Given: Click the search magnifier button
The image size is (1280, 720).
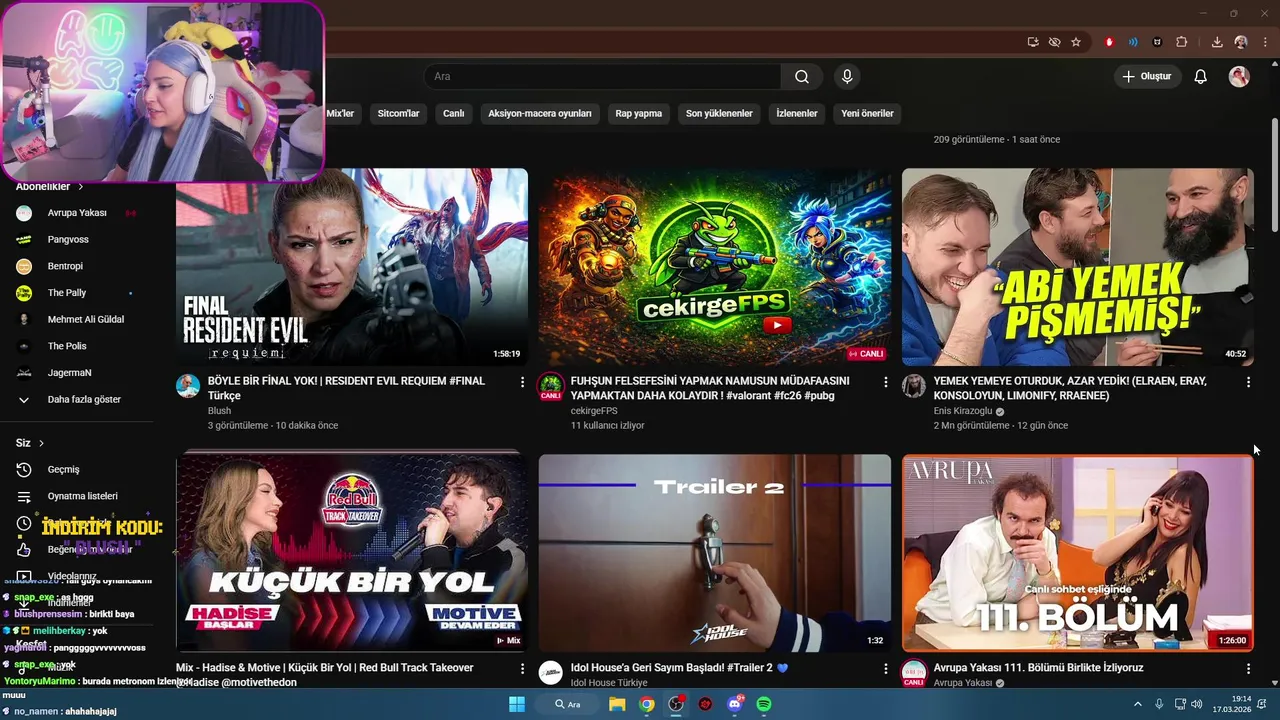Looking at the screenshot, I should (802, 77).
